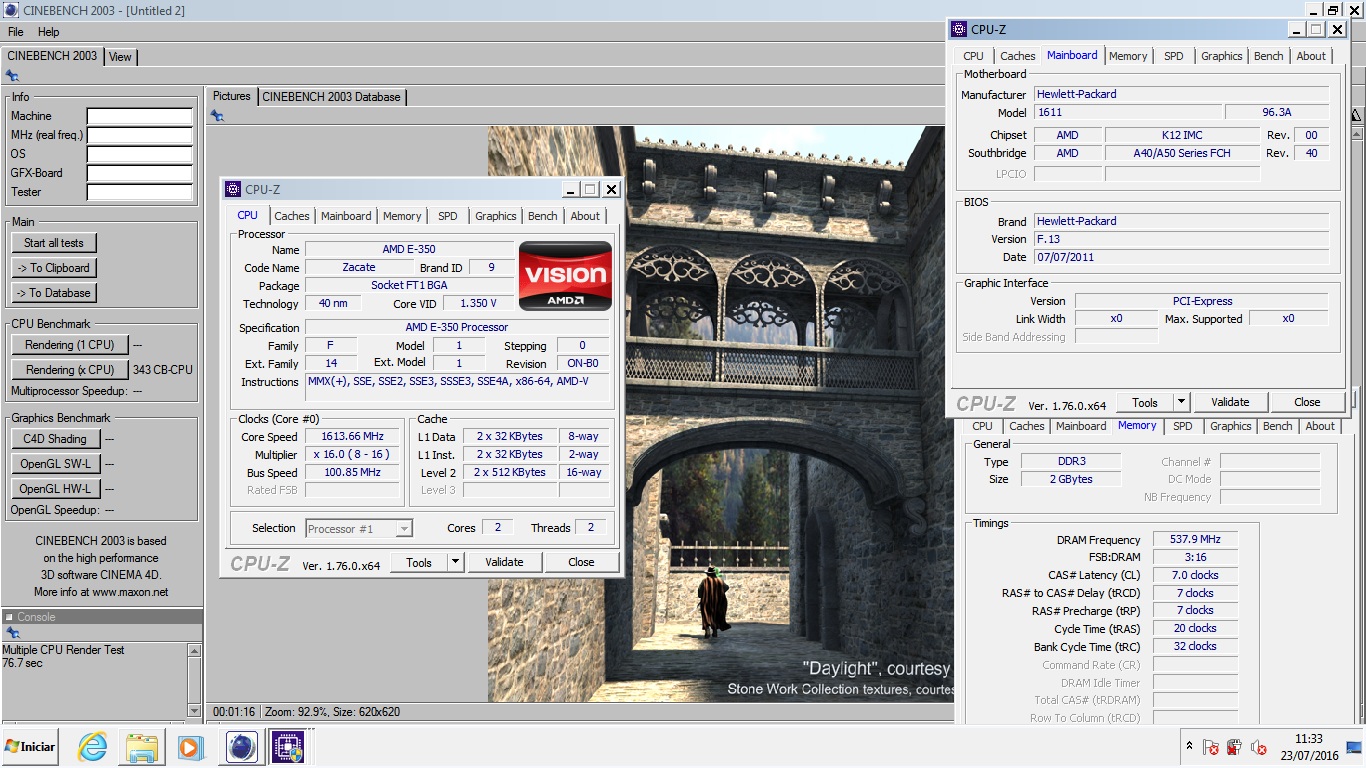Click Start all tests button
This screenshot has height=768, width=1366.
click(x=54, y=243)
